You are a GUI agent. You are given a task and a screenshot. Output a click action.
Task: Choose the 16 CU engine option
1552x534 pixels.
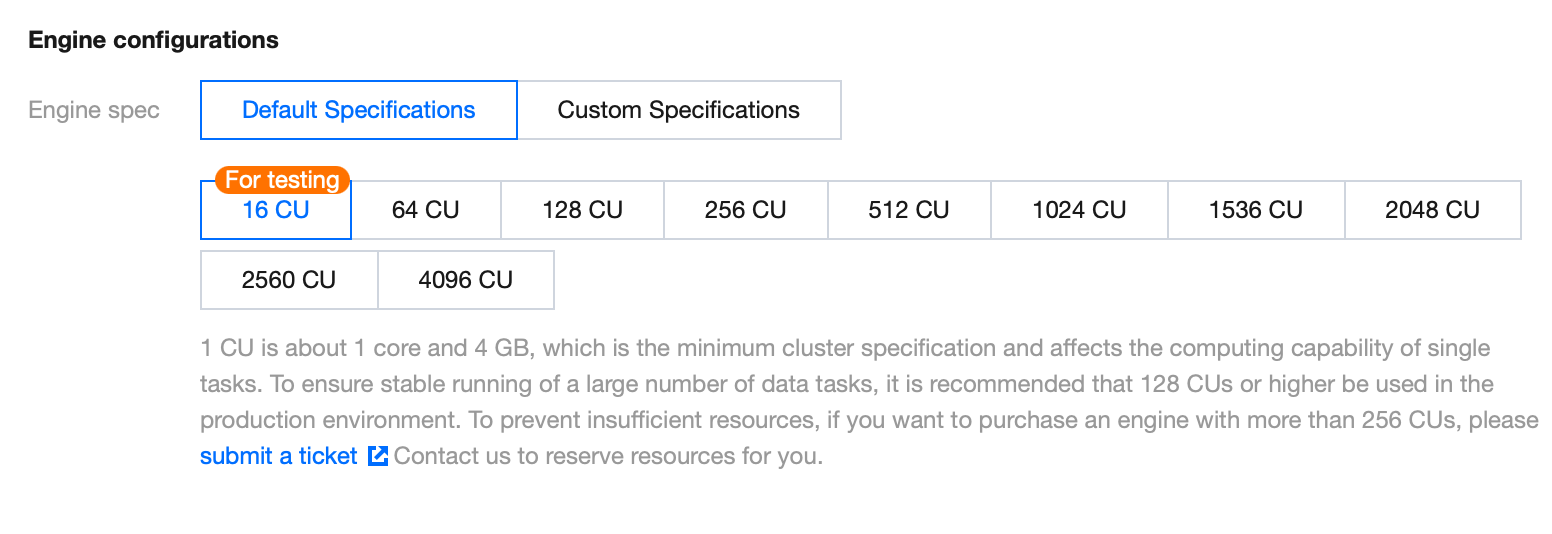(276, 211)
